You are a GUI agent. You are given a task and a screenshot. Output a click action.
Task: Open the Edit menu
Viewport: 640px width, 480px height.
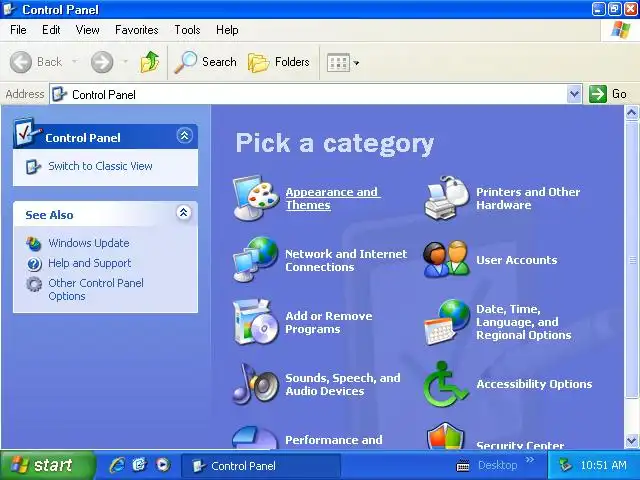(51, 30)
